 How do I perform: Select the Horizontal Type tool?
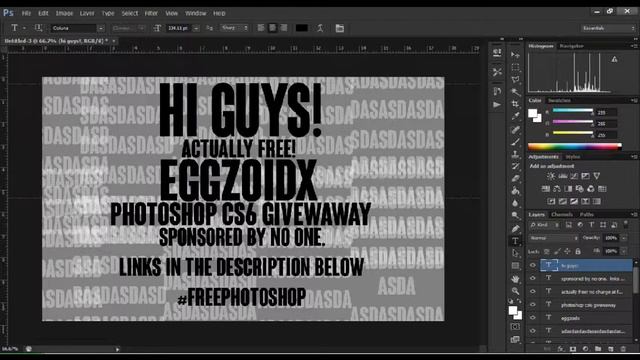(516, 241)
